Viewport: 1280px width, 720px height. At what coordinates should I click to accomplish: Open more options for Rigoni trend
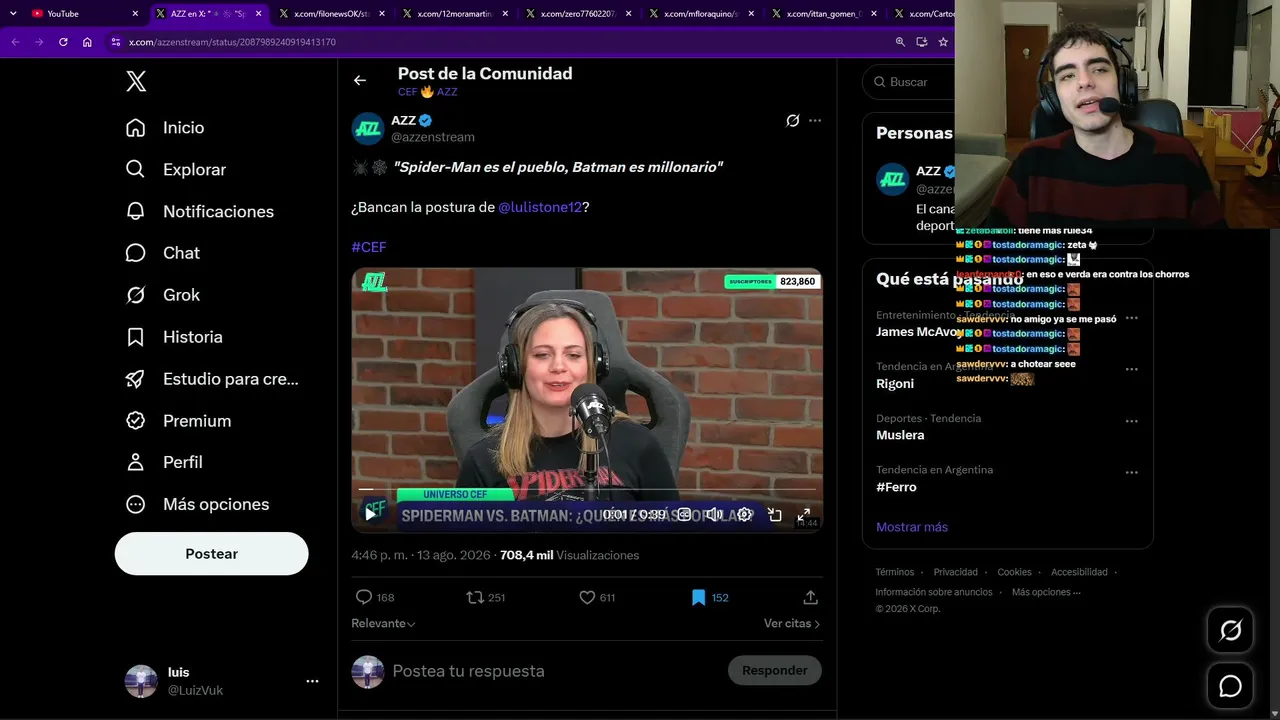tap(1132, 369)
